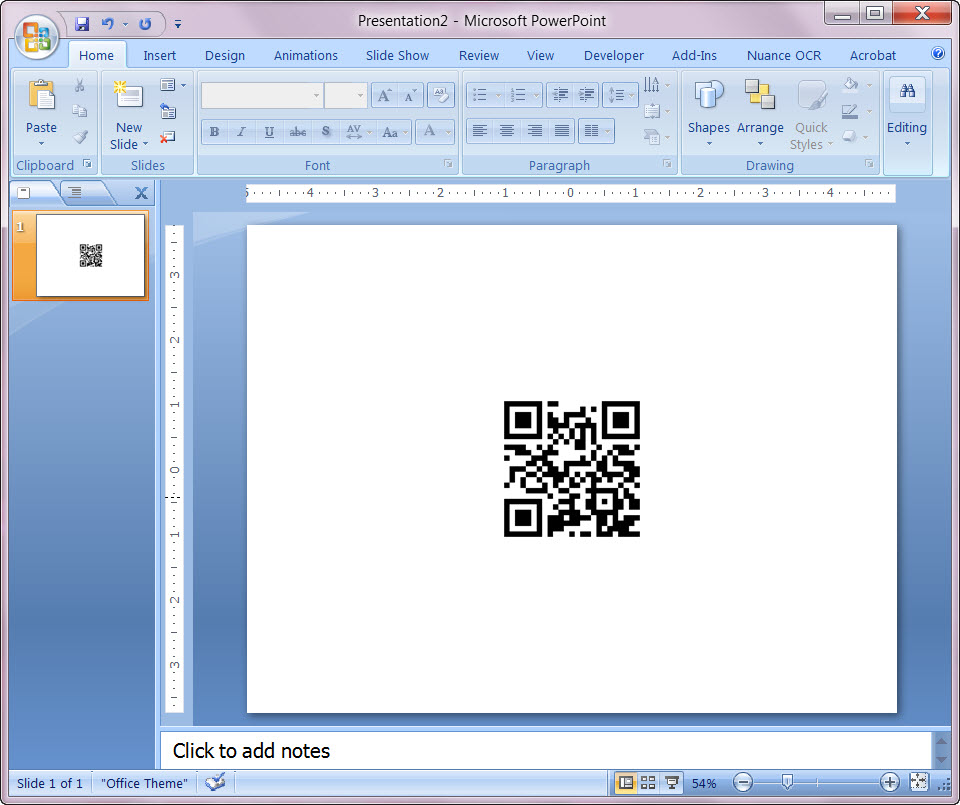Open the Animations ribbon tab
This screenshot has width=960, height=805.
click(305, 55)
